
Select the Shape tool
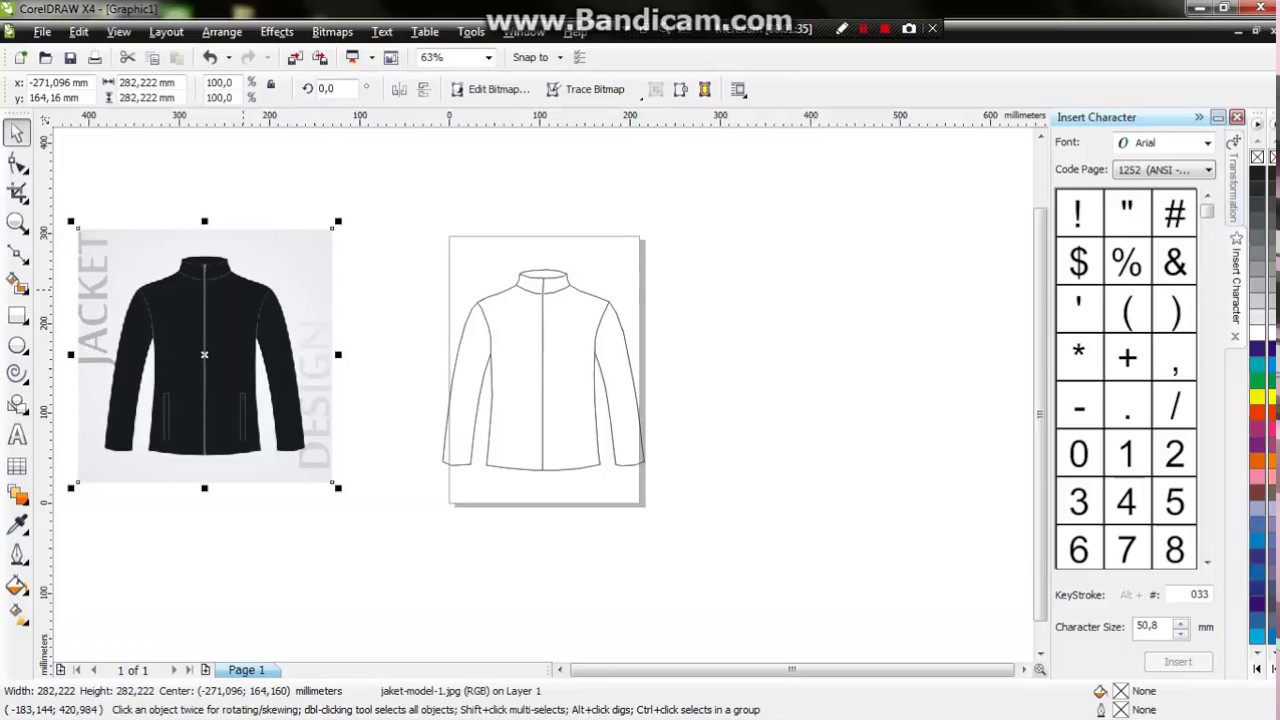click(17, 163)
